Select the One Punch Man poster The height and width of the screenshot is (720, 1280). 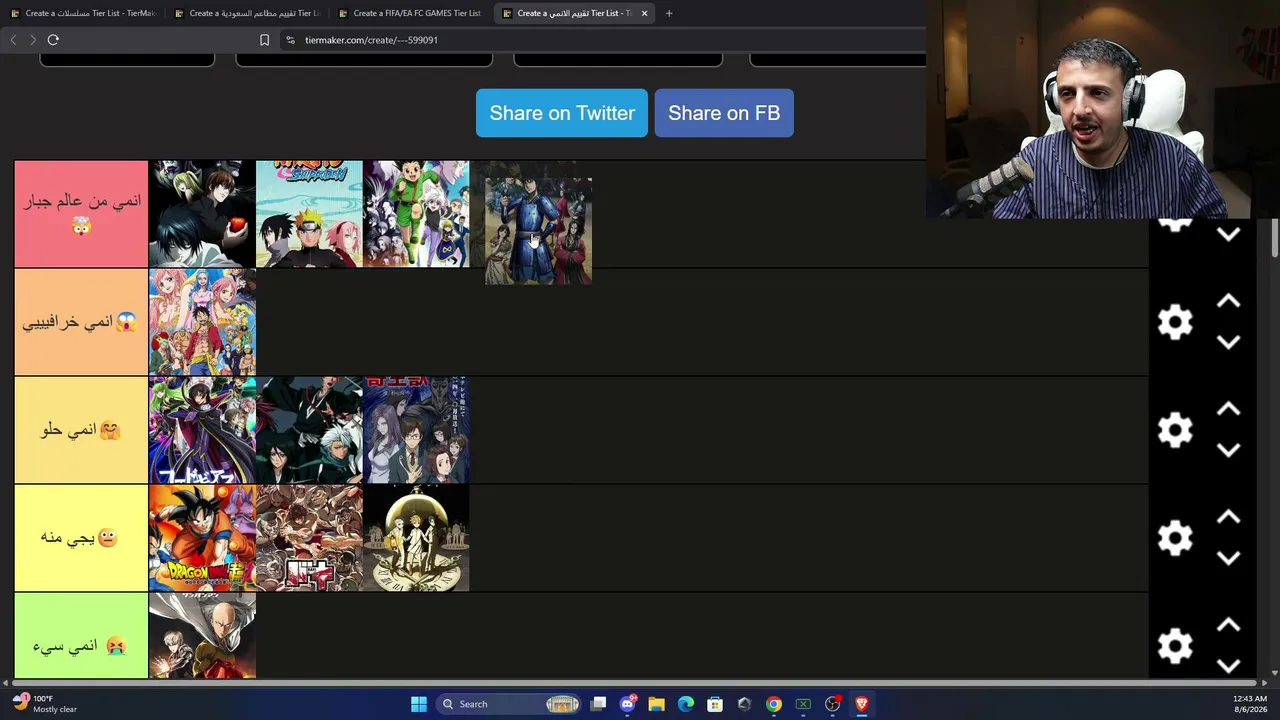point(202,636)
